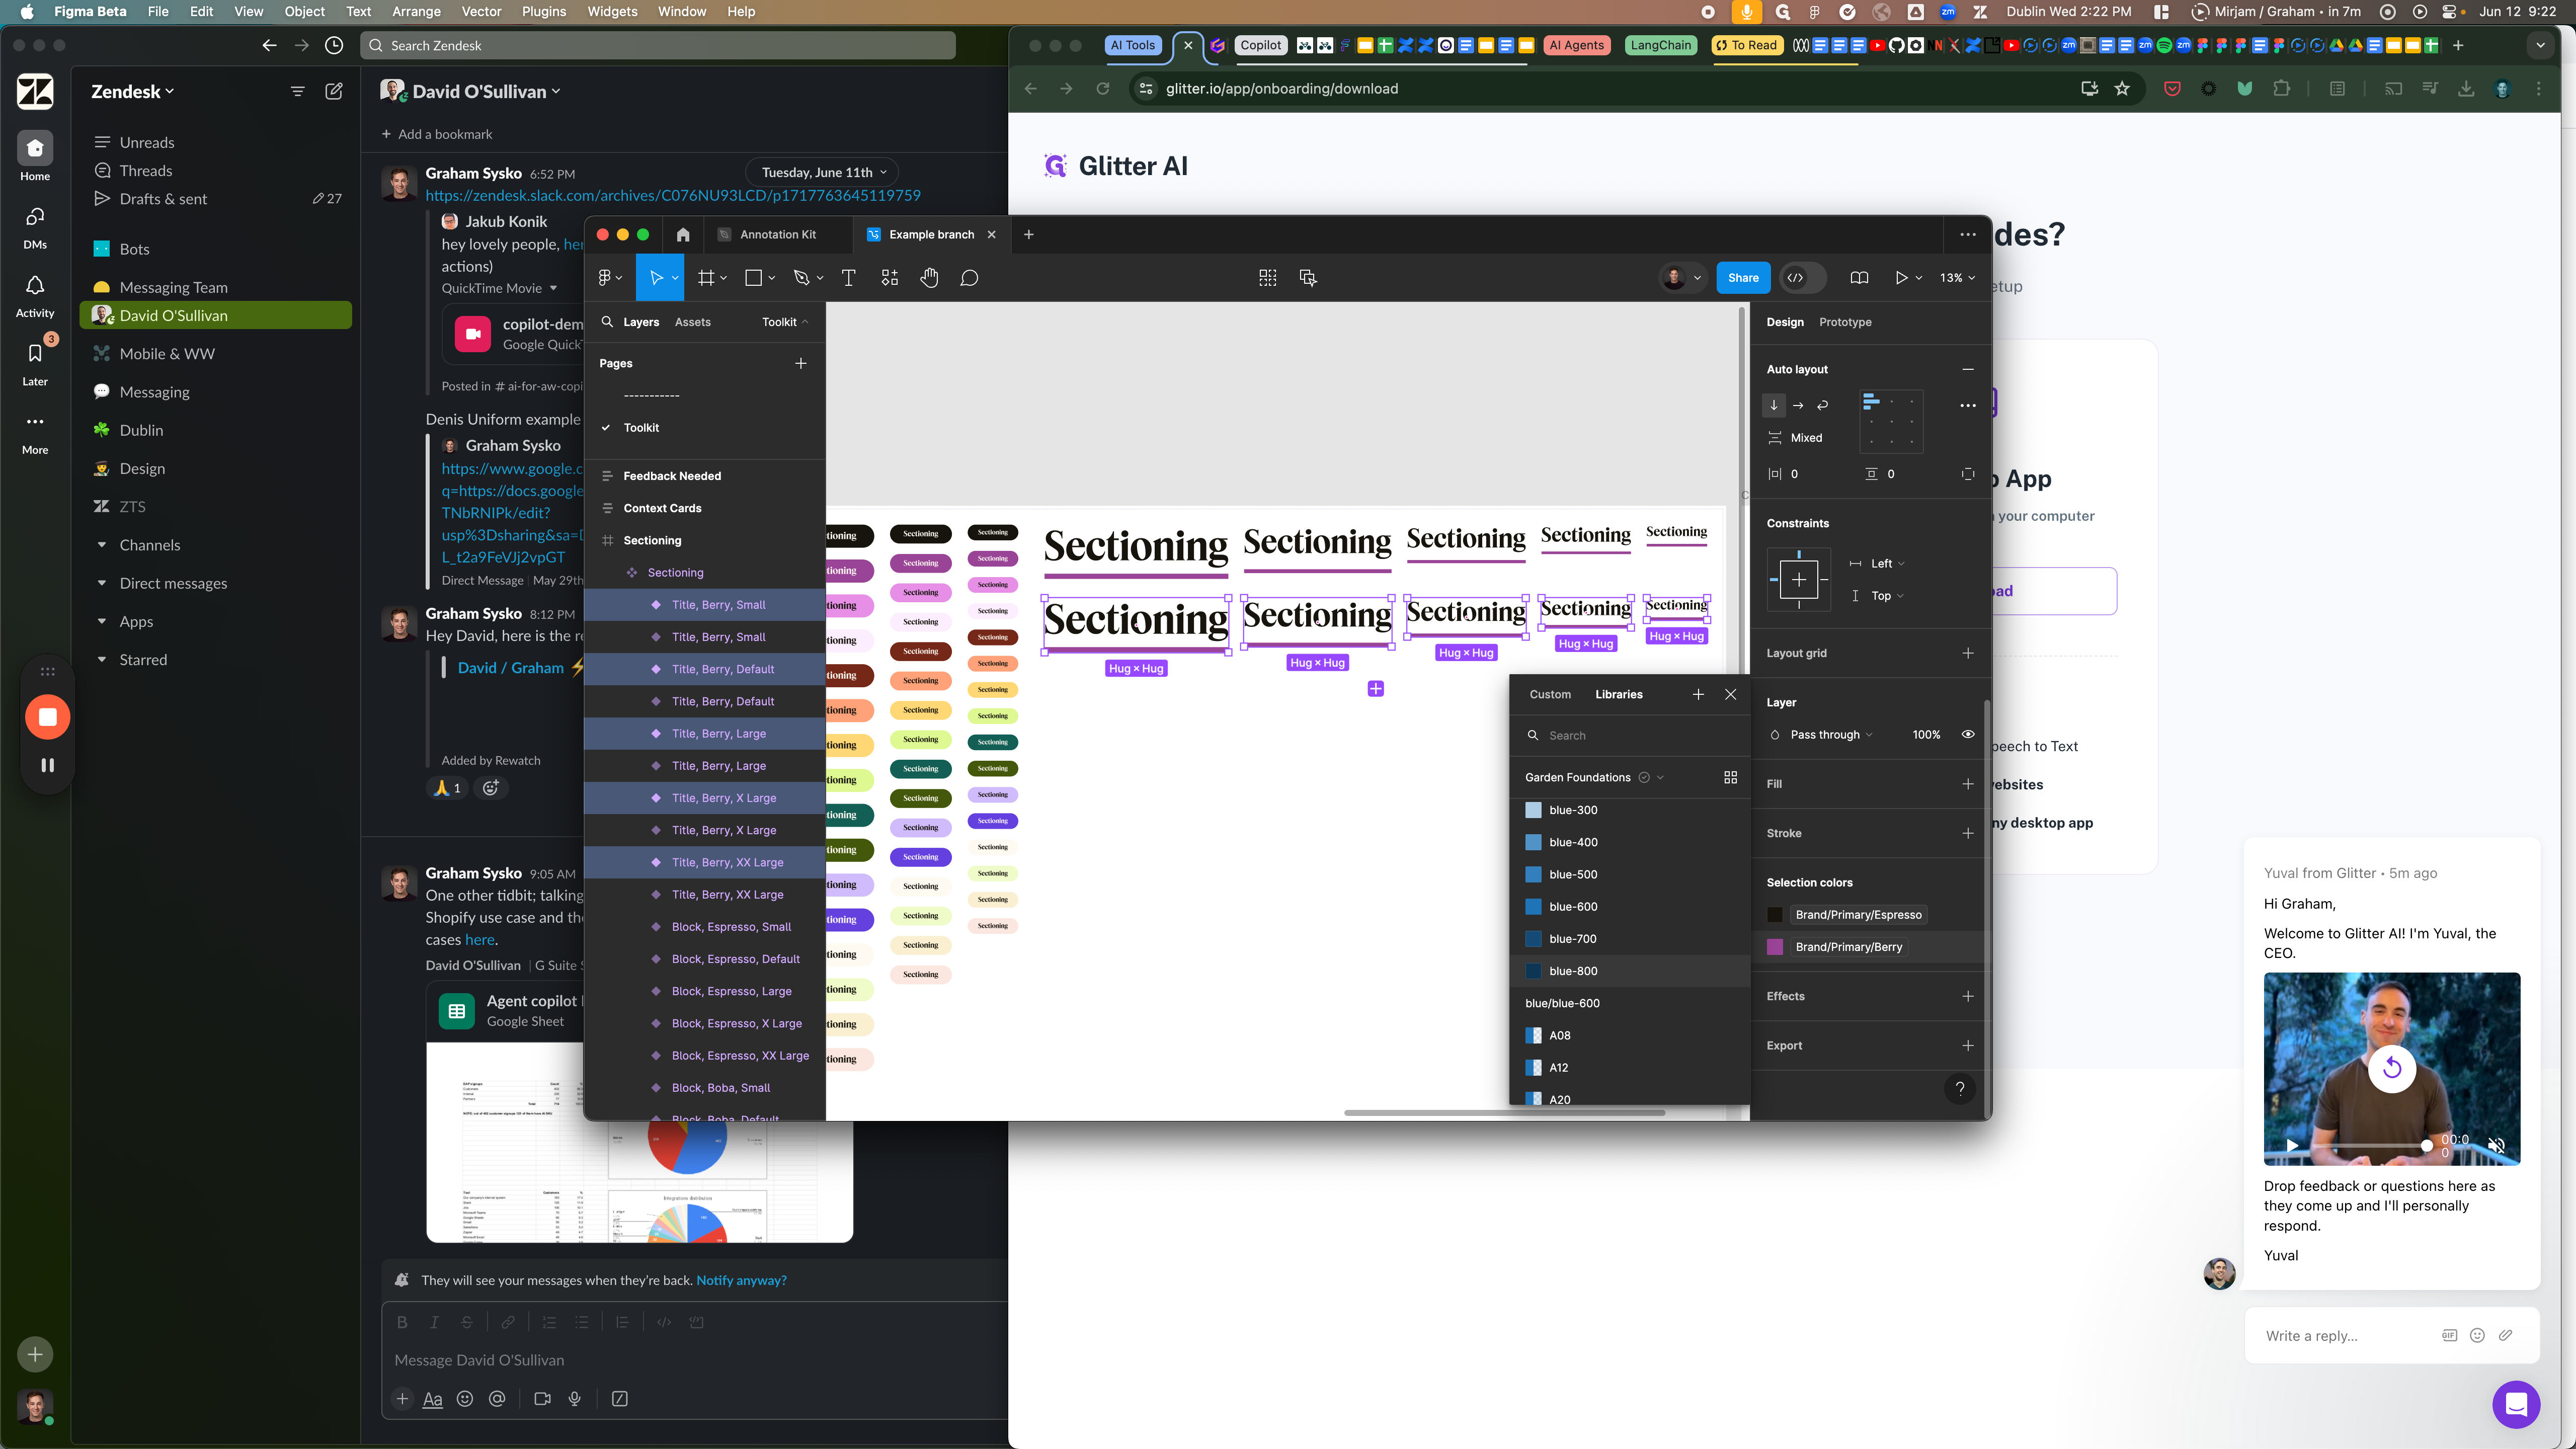The width and height of the screenshot is (2576, 1449).
Task: Set auto layout direction to horizontal
Action: point(1798,405)
